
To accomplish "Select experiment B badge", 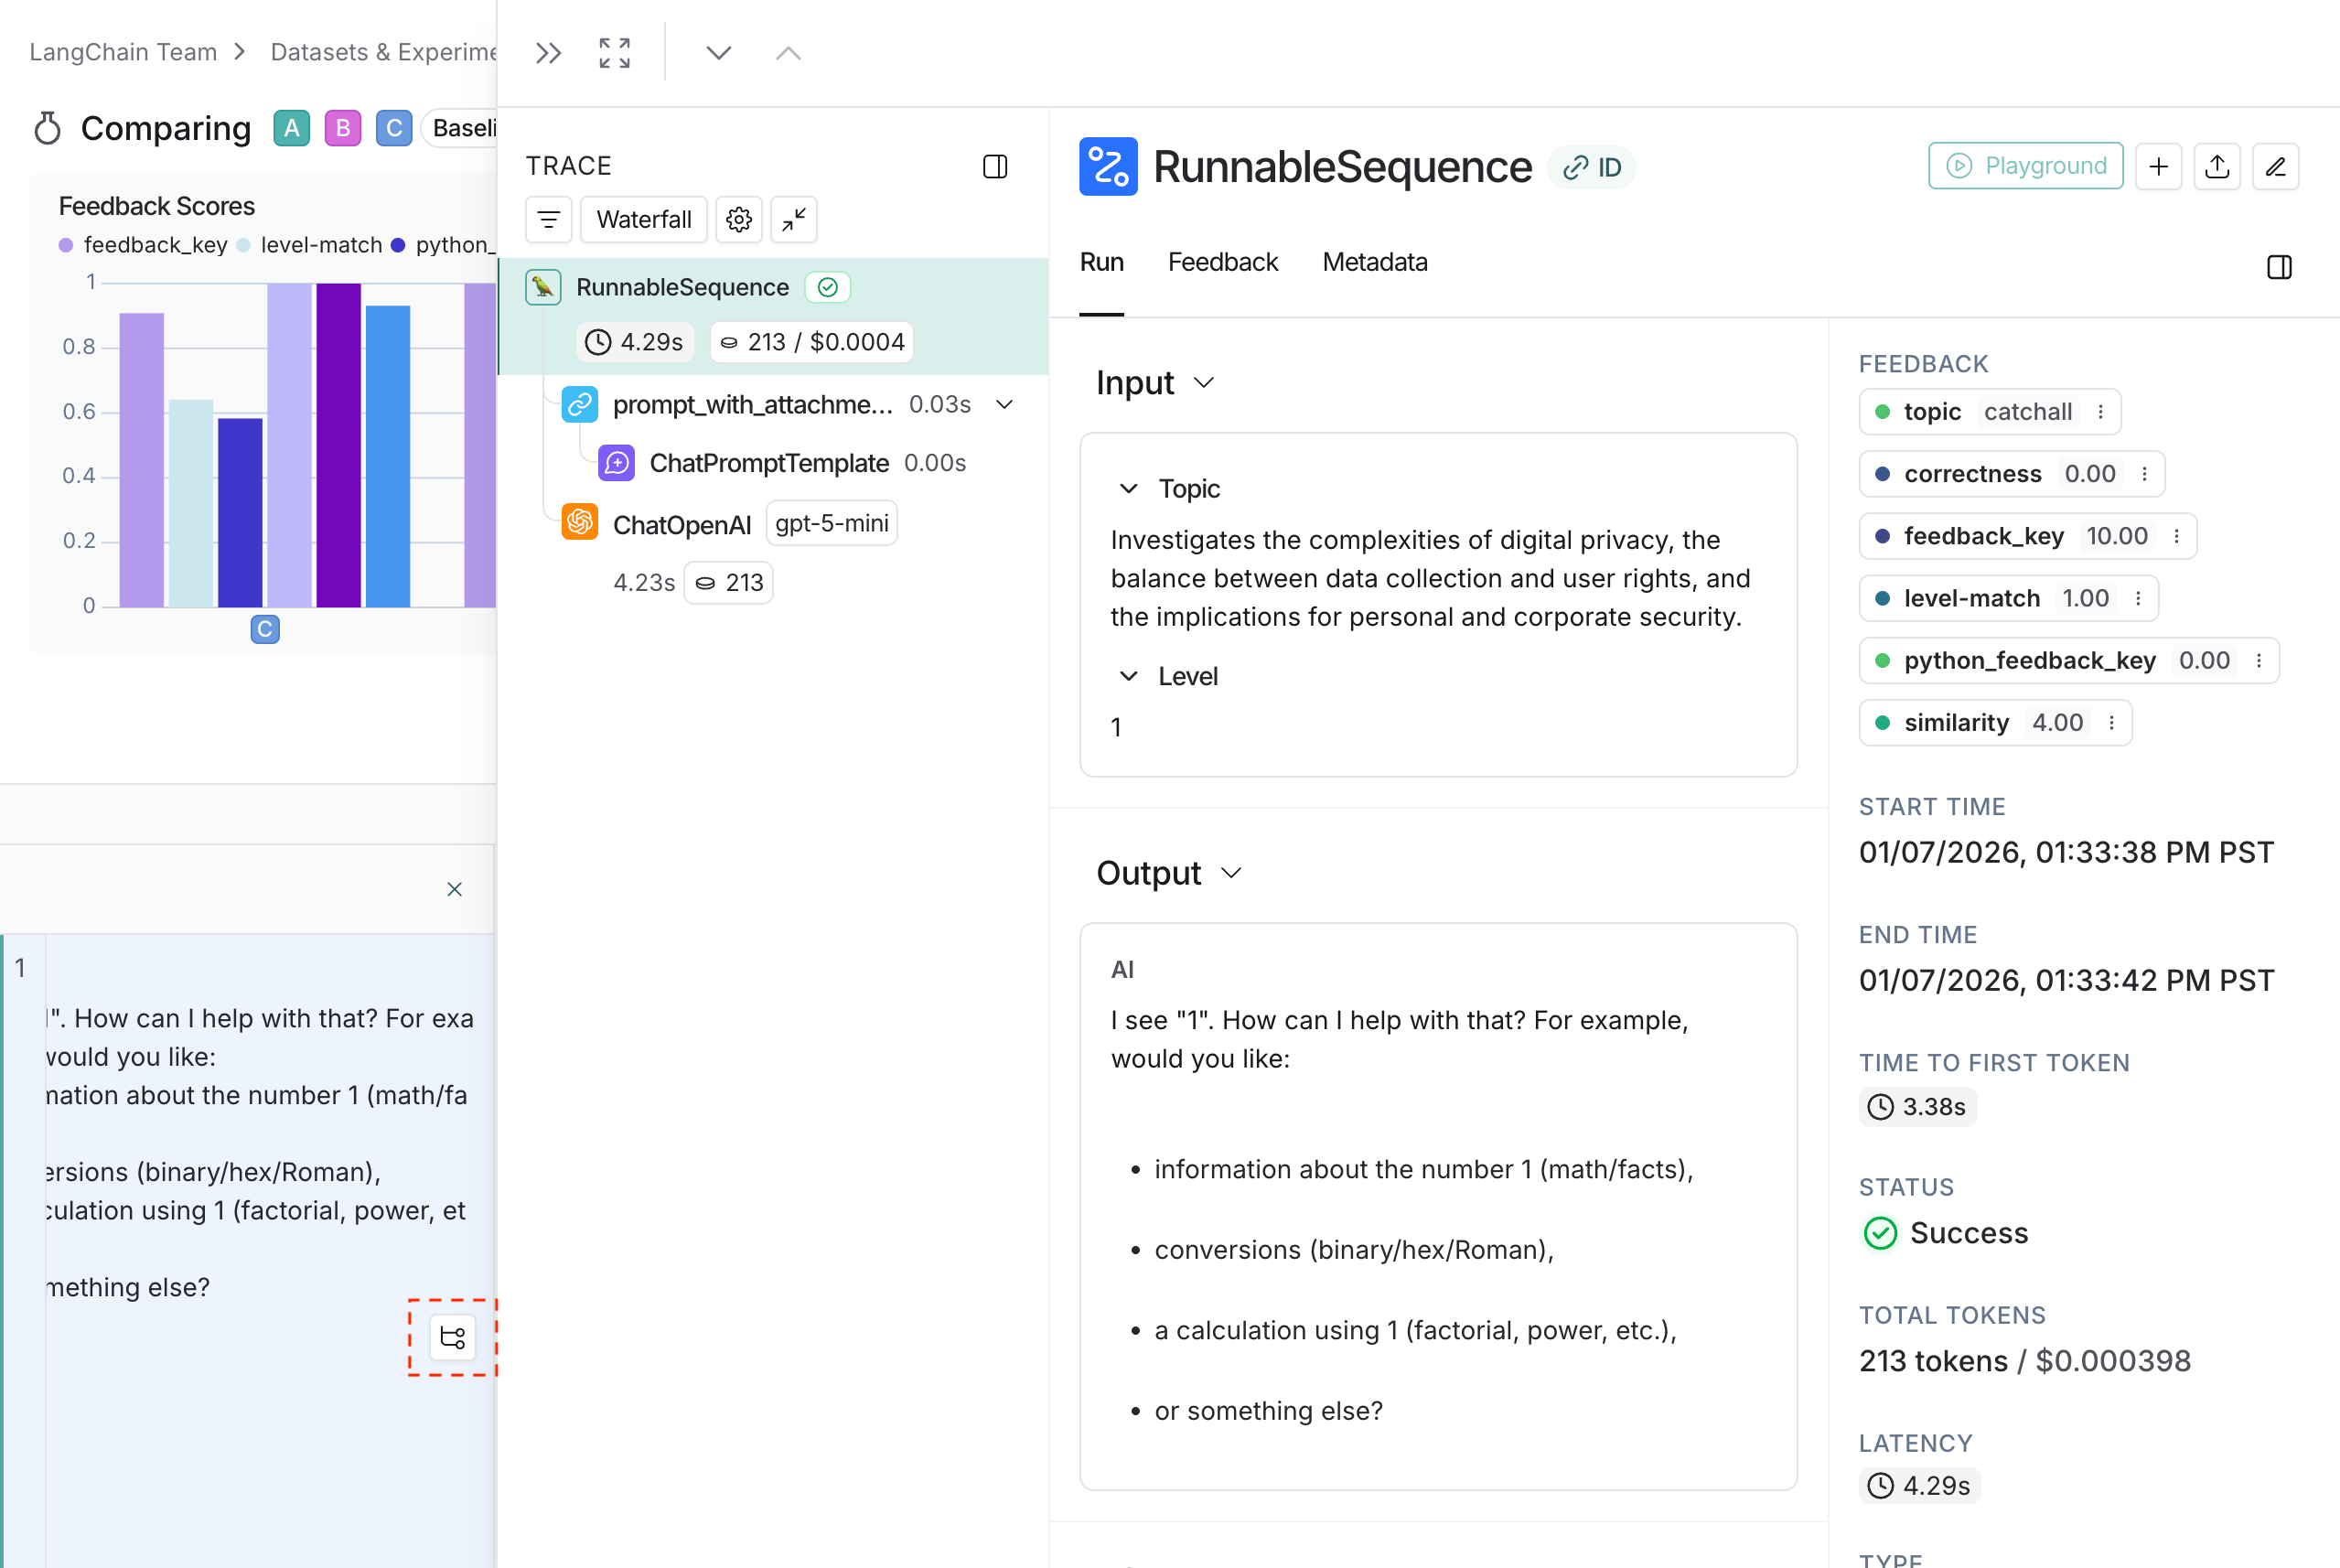I will (x=343, y=129).
